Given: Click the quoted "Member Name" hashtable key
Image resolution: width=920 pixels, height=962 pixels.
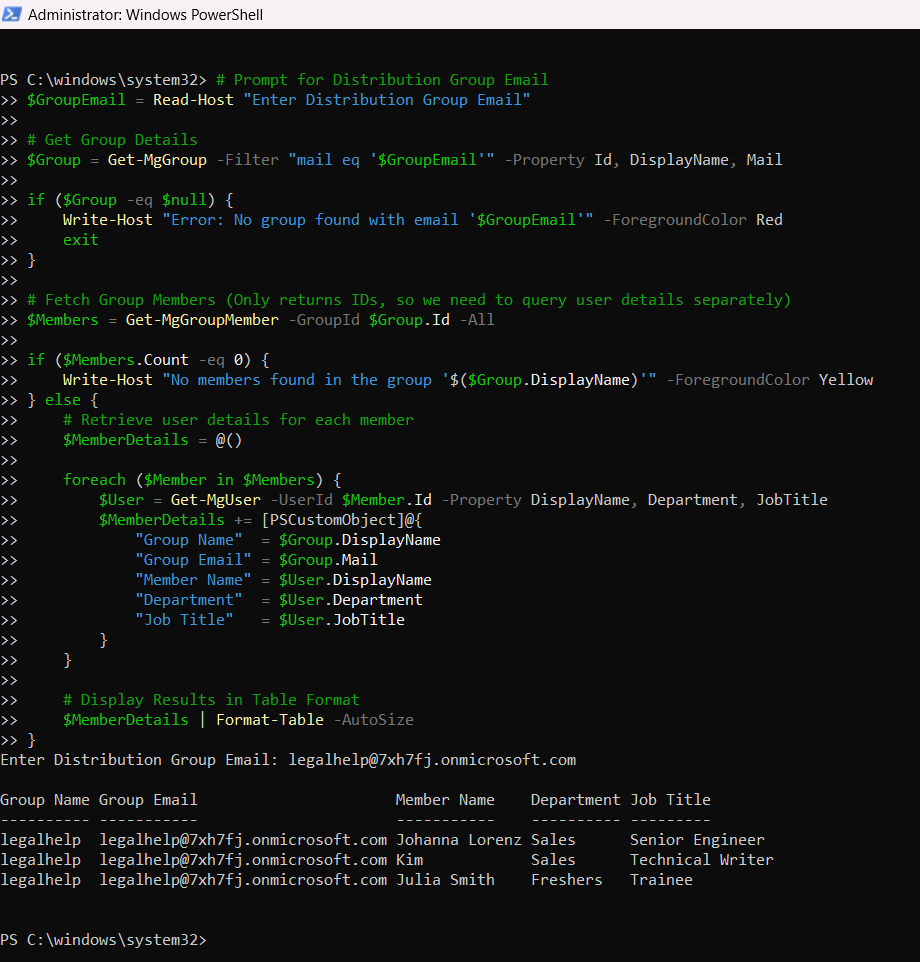Looking at the screenshot, I should tap(193, 580).
